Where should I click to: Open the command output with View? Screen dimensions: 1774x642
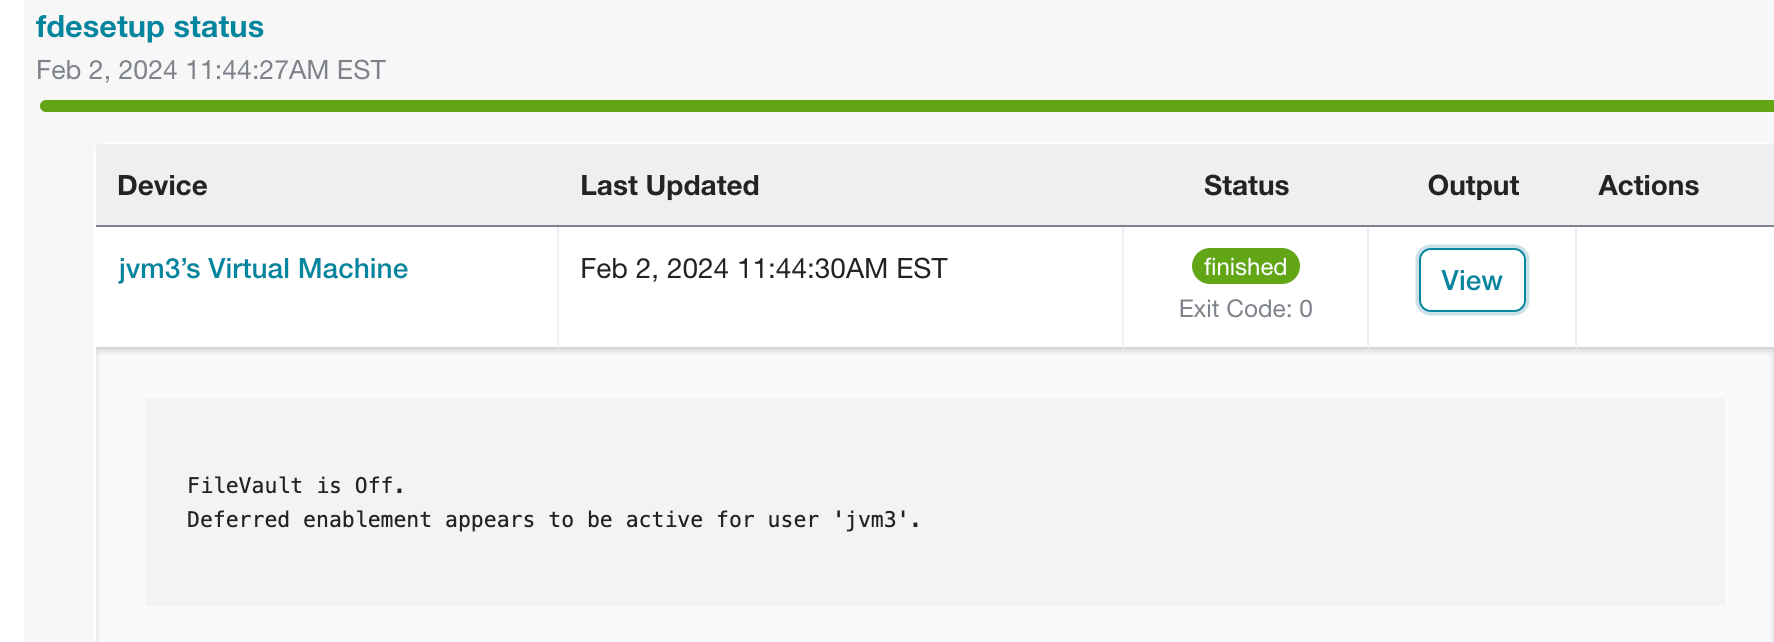pos(1472,280)
